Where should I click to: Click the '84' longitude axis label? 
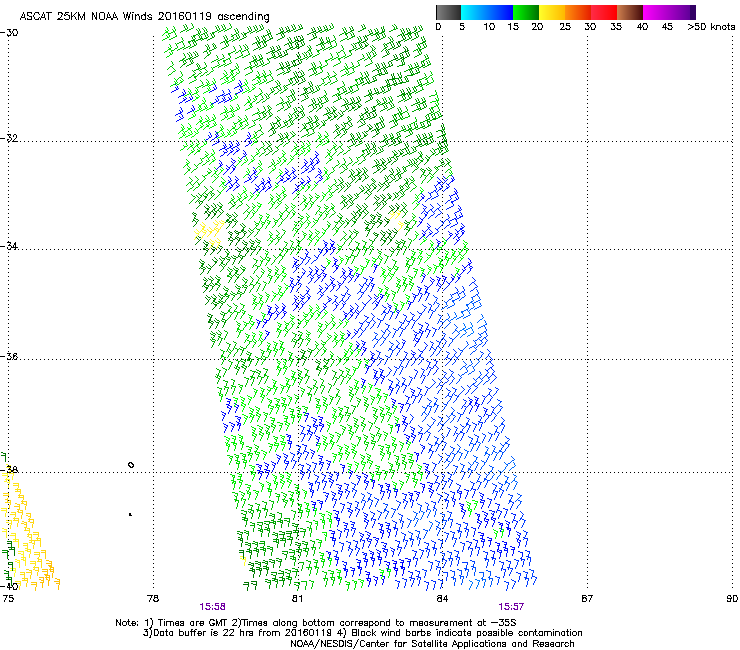[442, 599]
